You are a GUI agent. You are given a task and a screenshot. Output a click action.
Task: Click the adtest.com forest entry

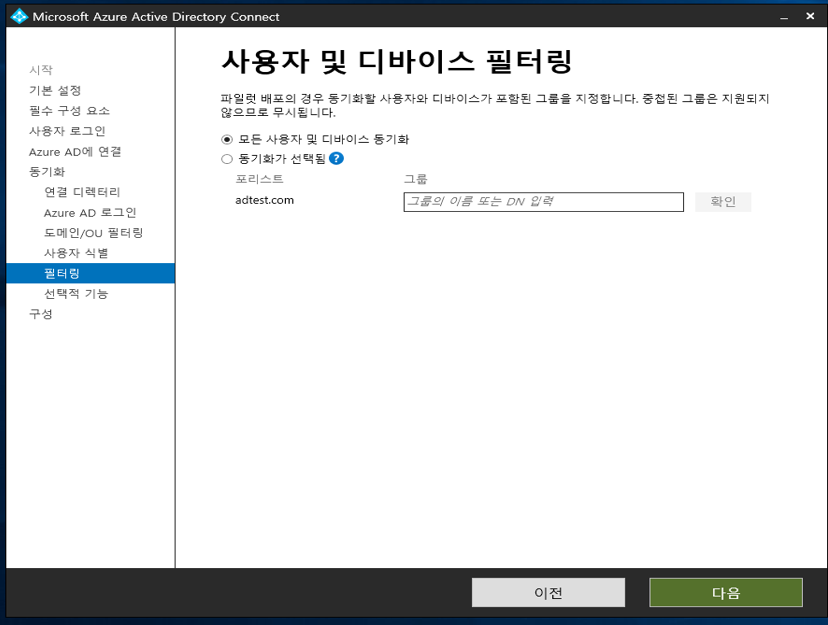[265, 200]
